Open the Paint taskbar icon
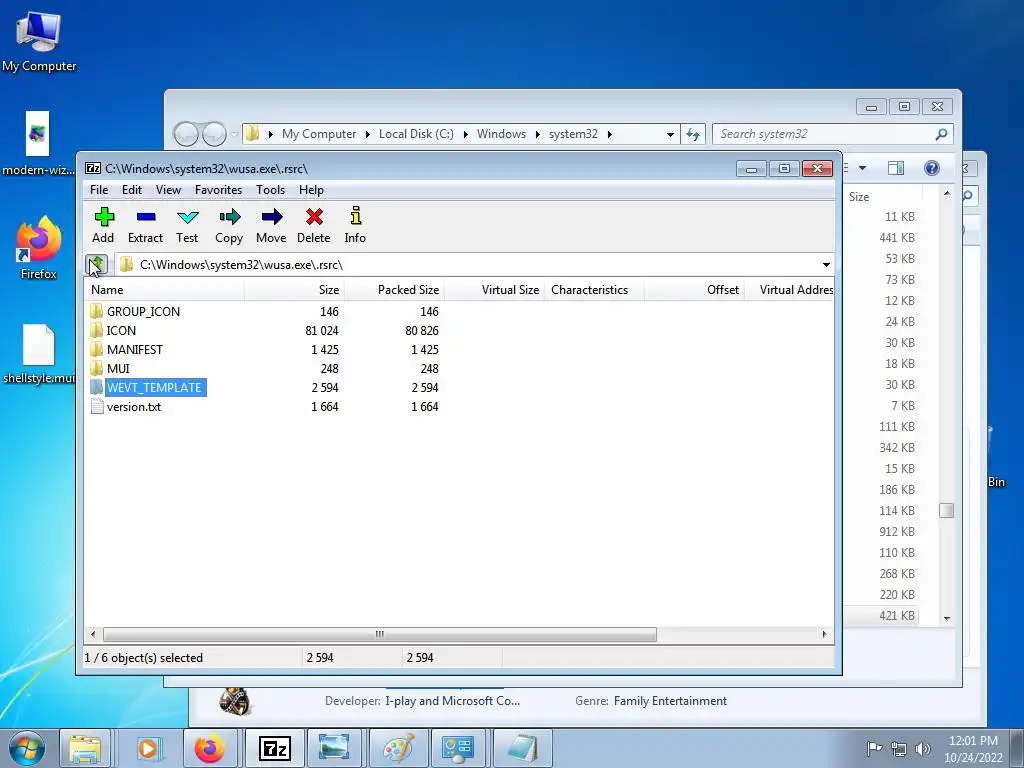Image resolution: width=1024 pixels, height=768 pixels. [x=398, y=748]
